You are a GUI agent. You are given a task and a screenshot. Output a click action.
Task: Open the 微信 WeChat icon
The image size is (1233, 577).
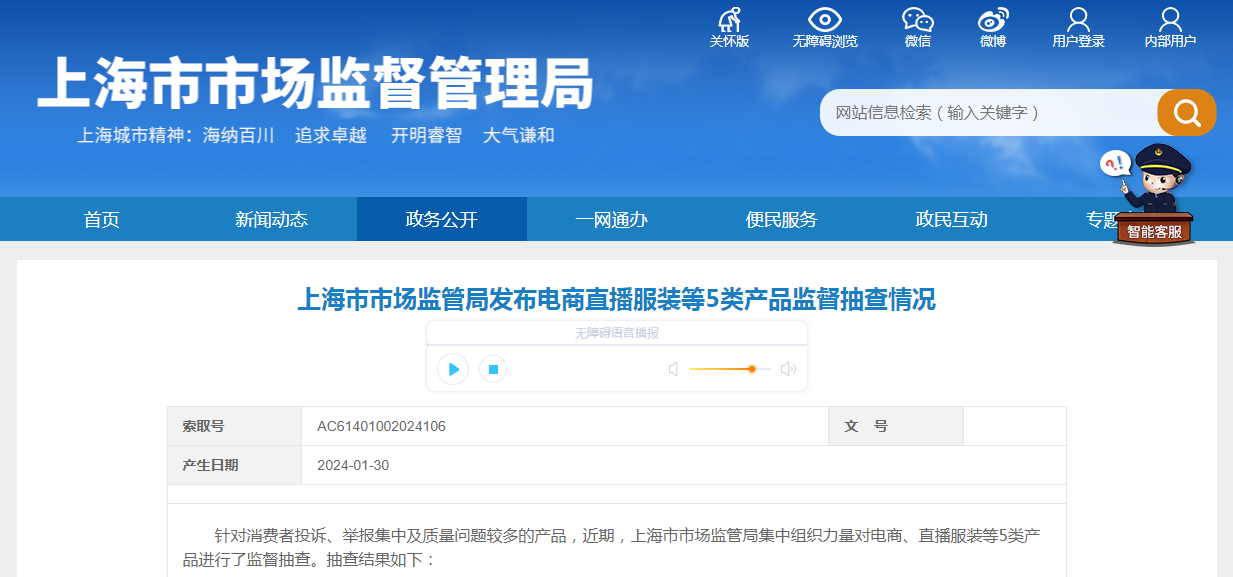[917, 21]
